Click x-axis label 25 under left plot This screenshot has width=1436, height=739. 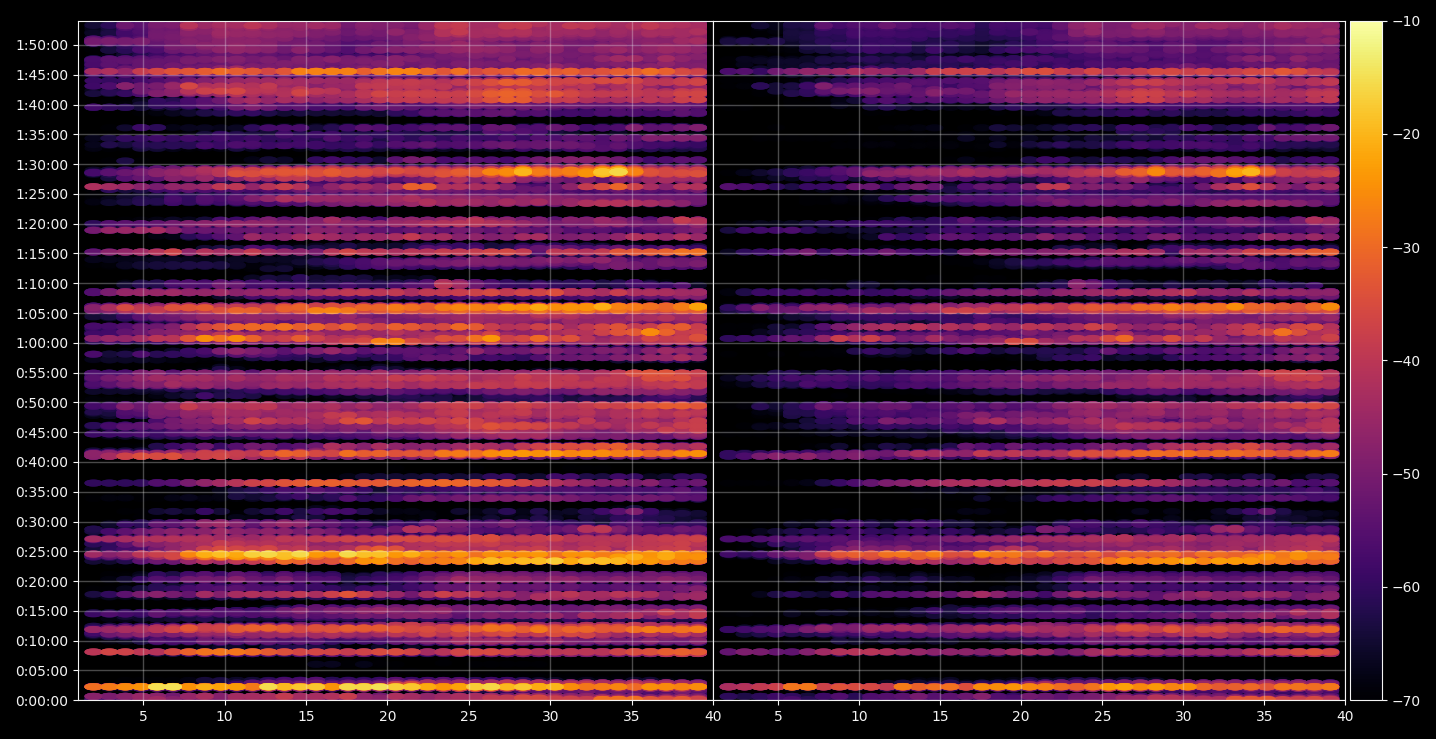pyautogui.click(x=469, y=717)
